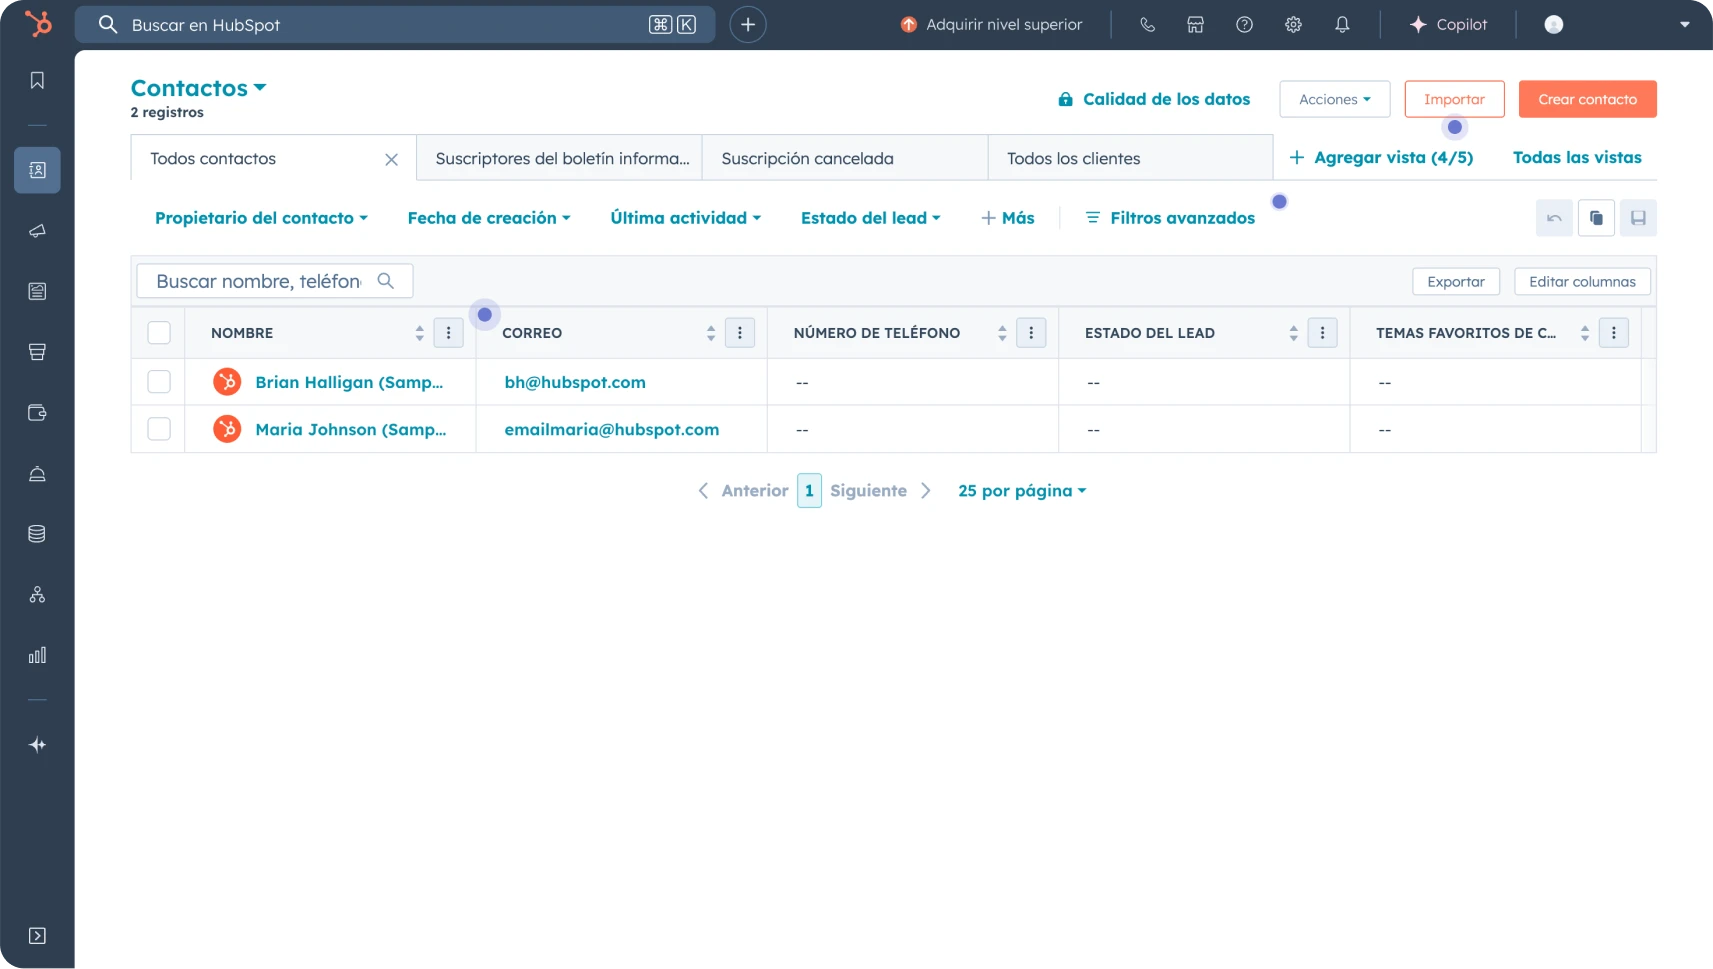Toggle the select-all contacts checkbox
Viewport: 1713px width, 969px height.
click(159, 333)
